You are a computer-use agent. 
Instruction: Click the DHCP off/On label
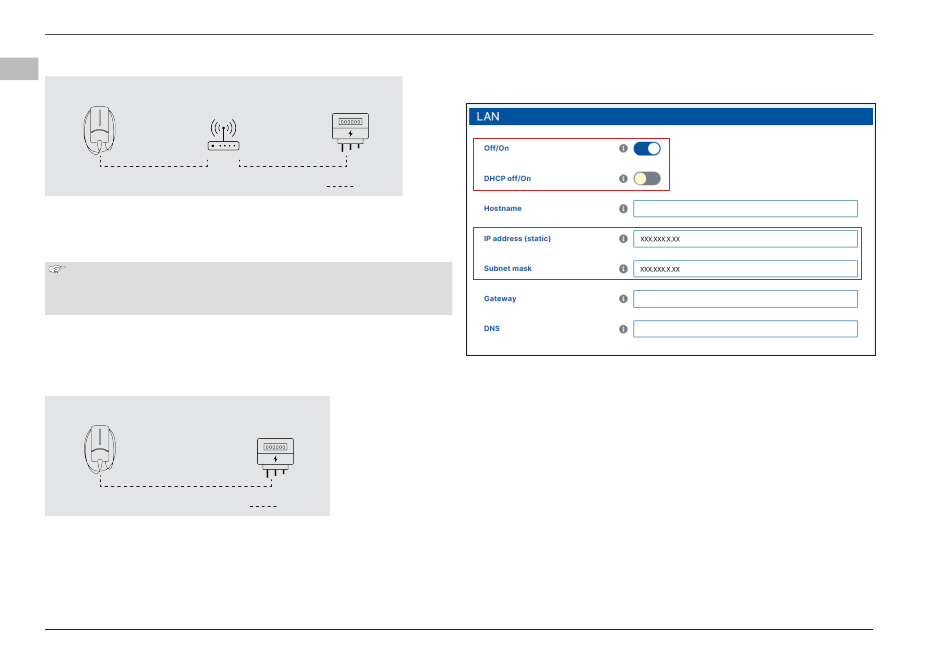coord(507,179)
